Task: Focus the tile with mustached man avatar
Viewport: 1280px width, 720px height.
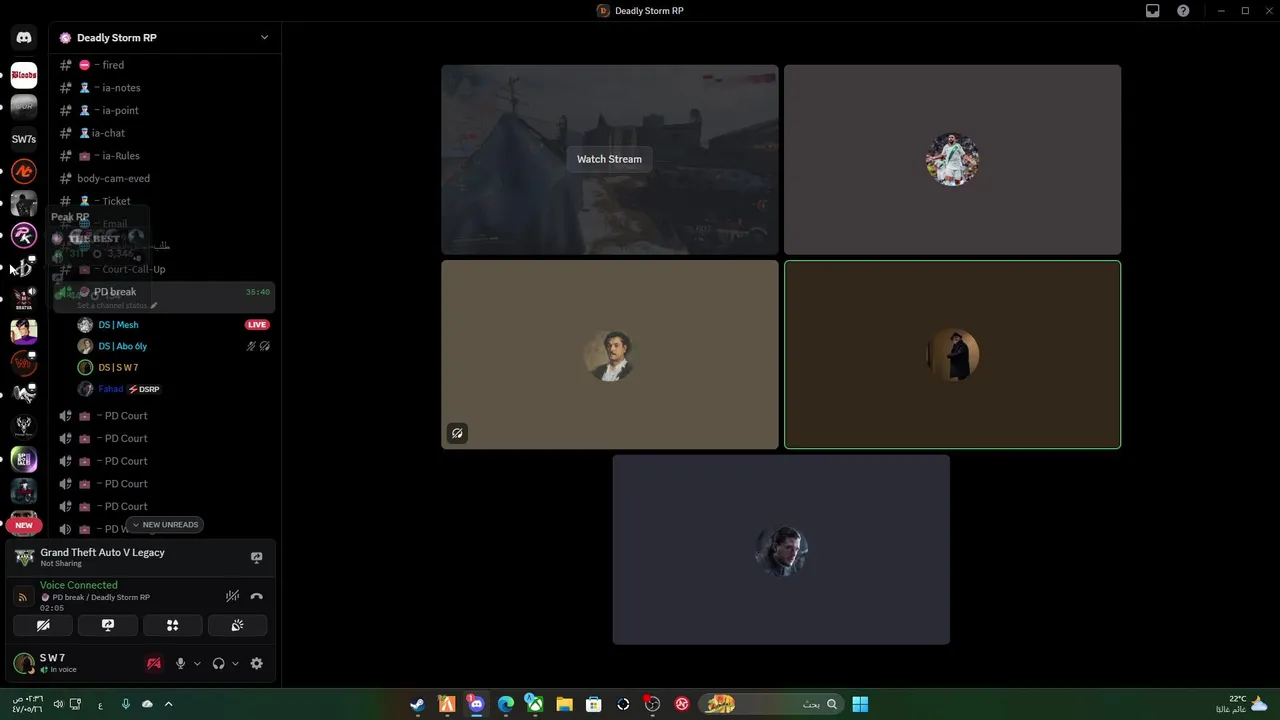Action: (610, 355)
